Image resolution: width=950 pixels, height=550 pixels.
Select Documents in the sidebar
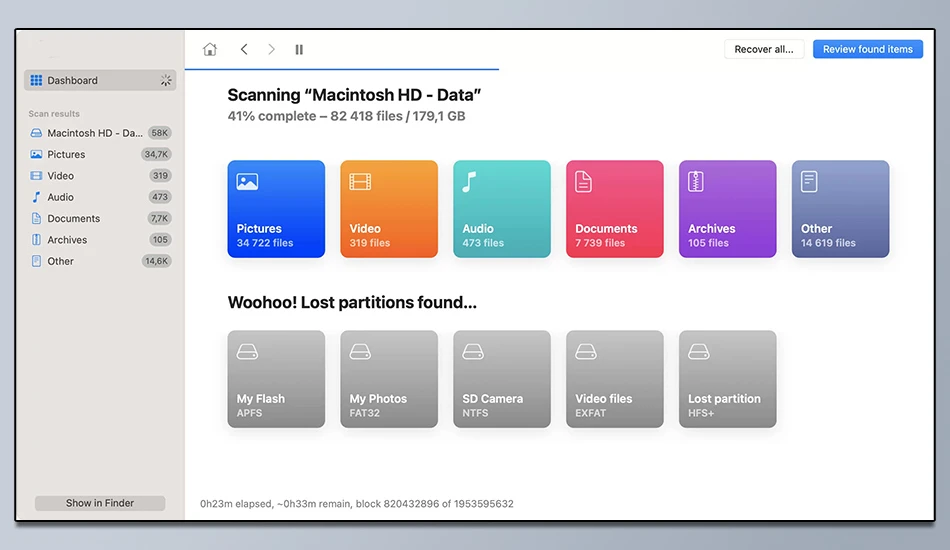click(x=100, y=218)
